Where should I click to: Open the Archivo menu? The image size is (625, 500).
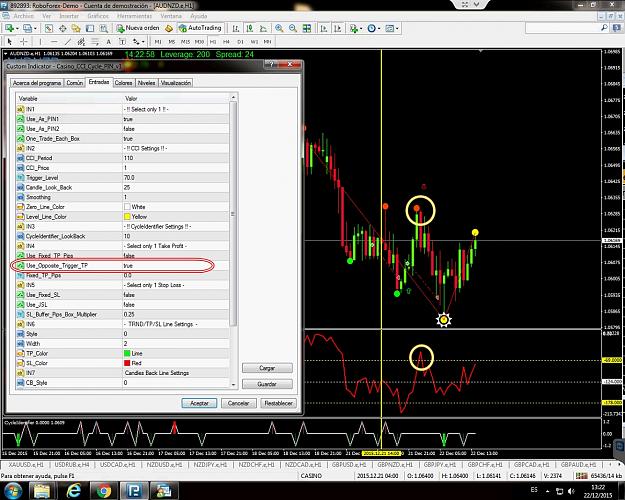tap(24, 16)
